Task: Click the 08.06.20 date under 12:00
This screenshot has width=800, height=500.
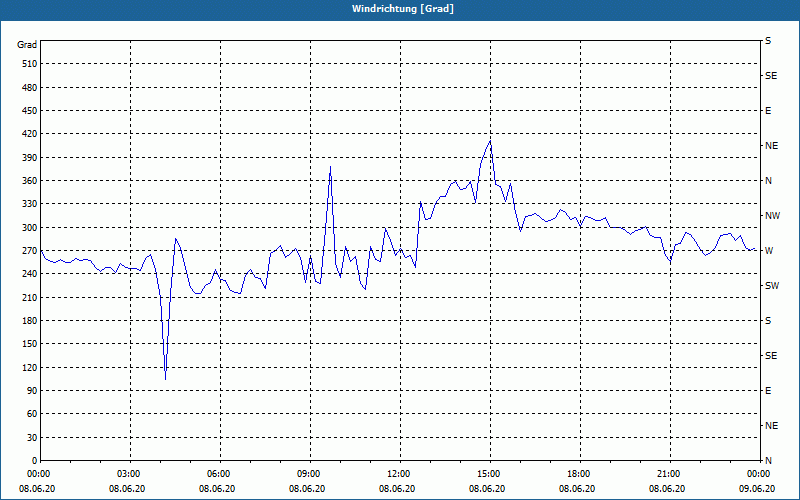Action: click(397, 489)
